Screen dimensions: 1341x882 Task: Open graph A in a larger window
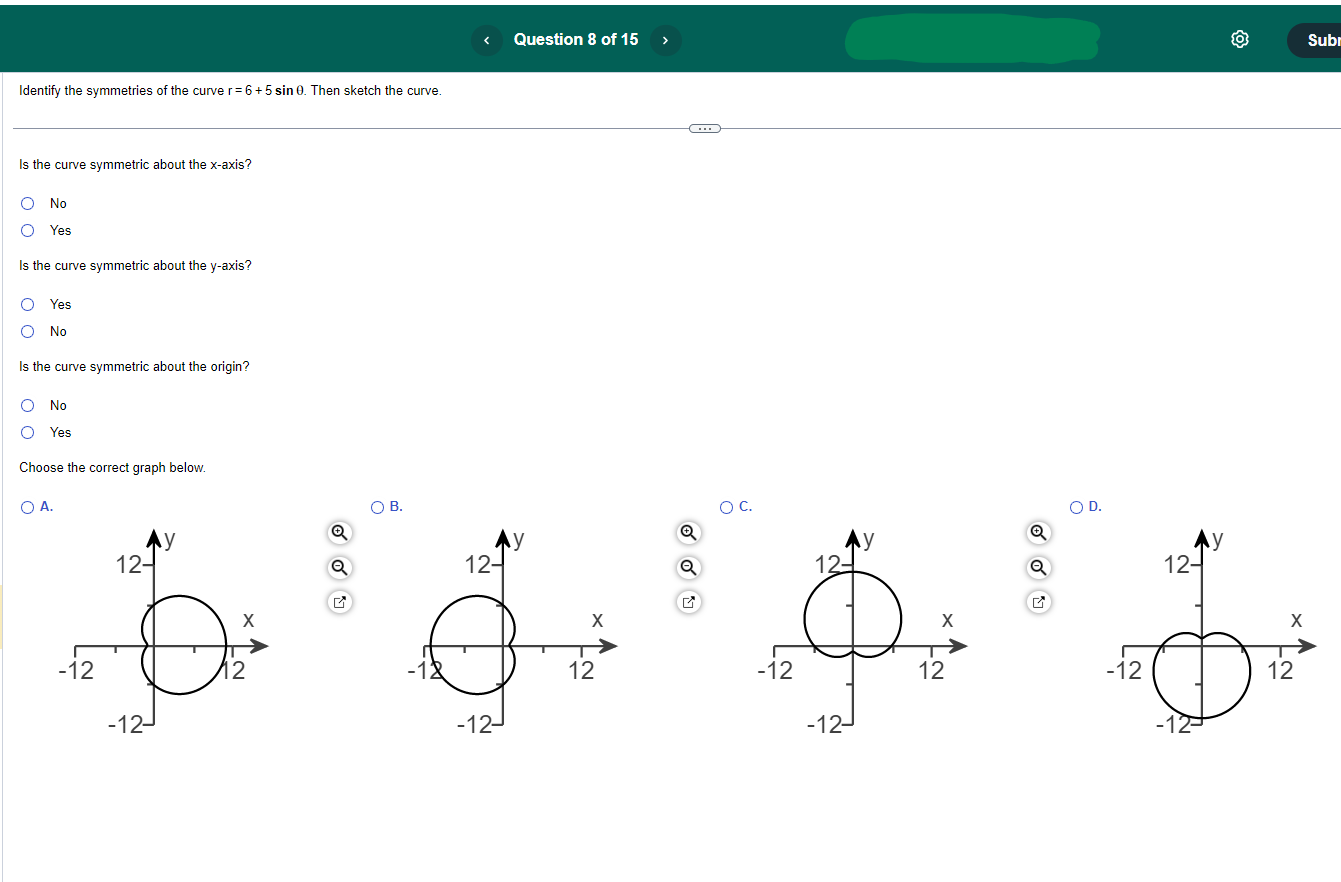pyautogui.click(x=338, y=601)
